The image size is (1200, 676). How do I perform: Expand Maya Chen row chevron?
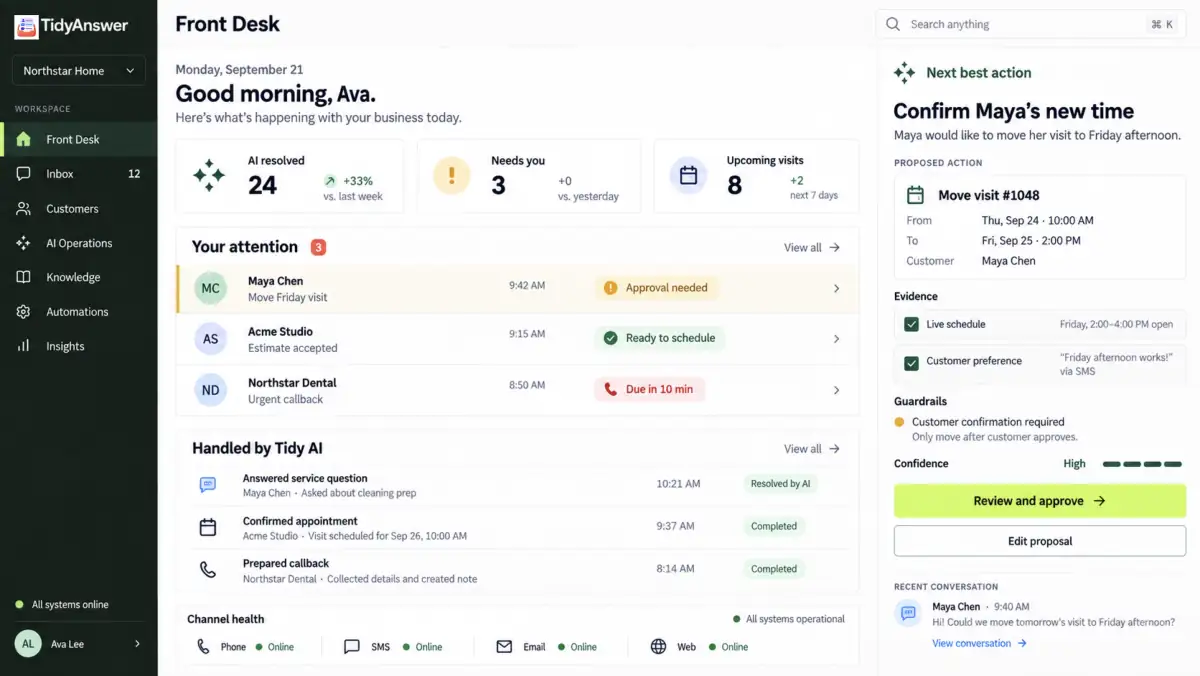(837, 288)
